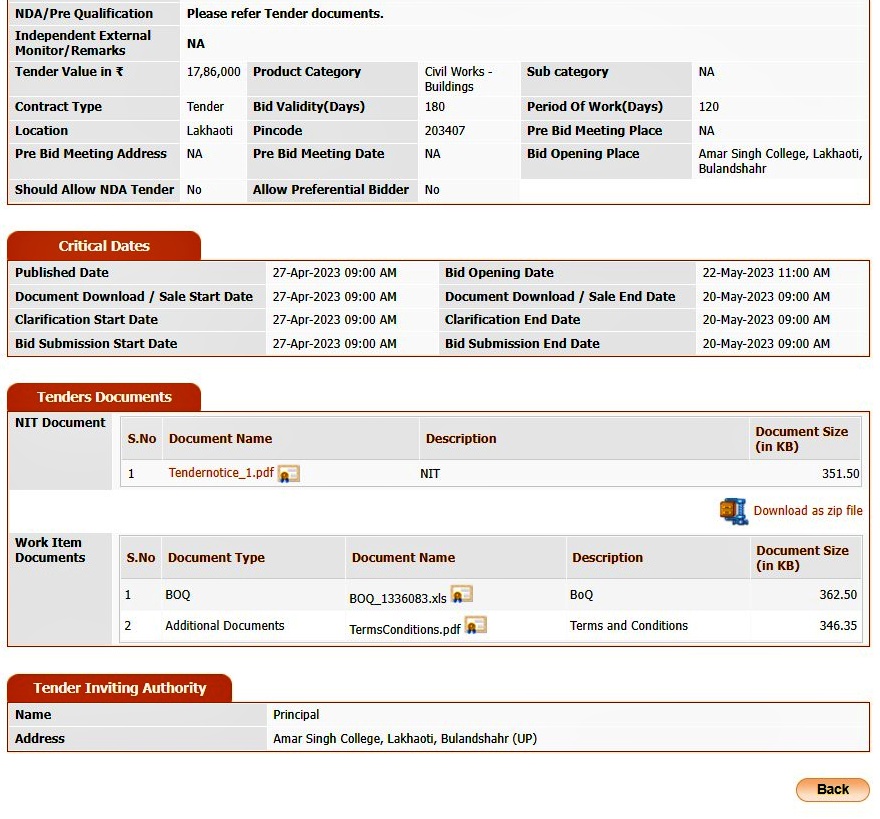Click the Should Allow NDA Tender value No
Image resolution: width=880 pixels, height=819 pixels.
pyautogui.click(x=194, y=190)
